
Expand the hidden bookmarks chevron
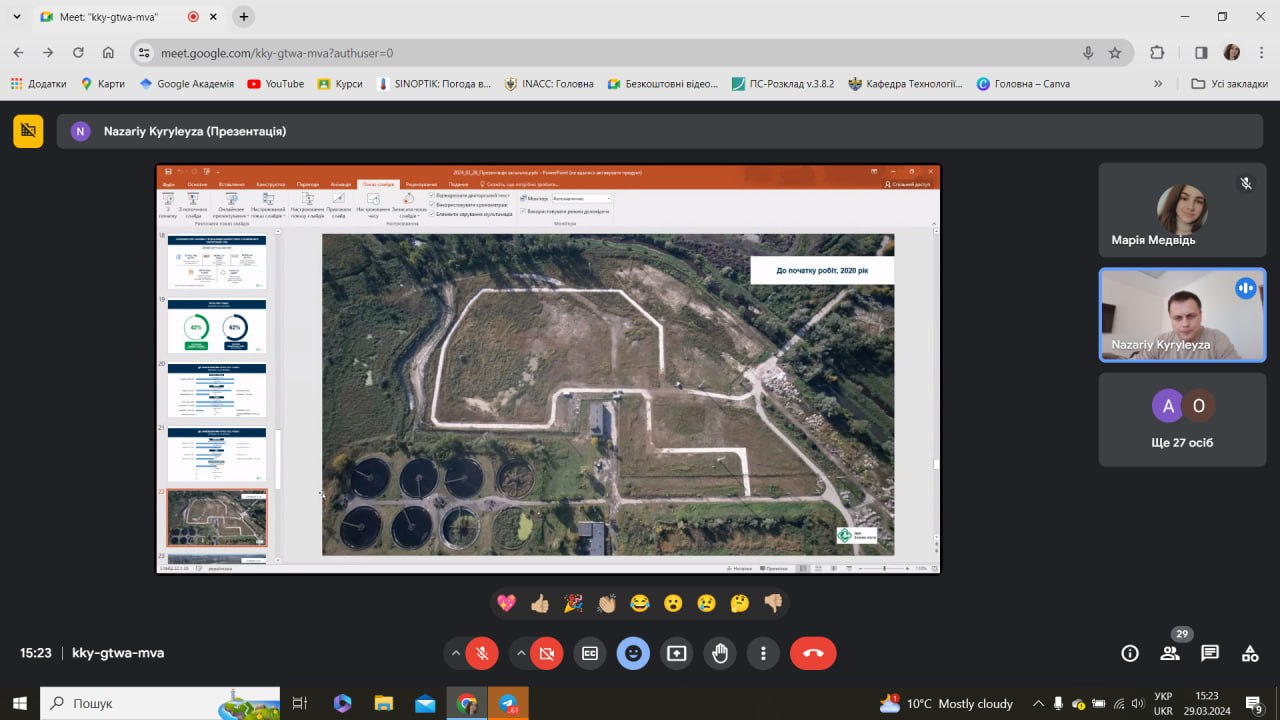(1158, 84)
